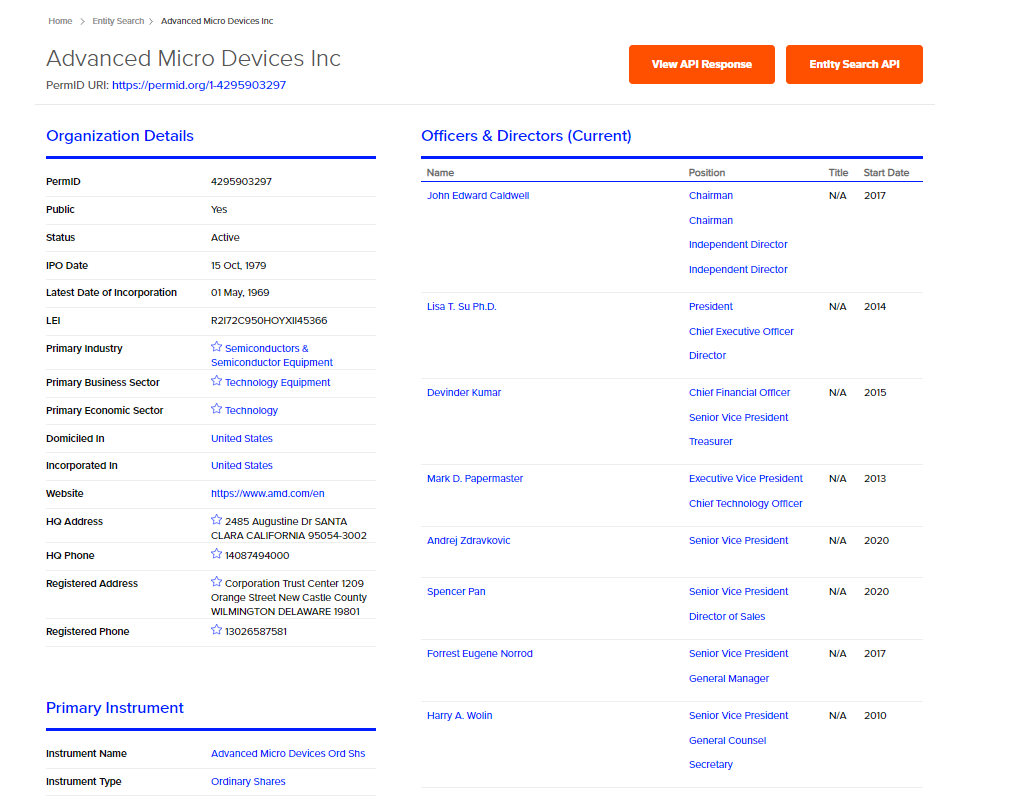Open Forrest Eugene Norrod profile

click(480, 654)
